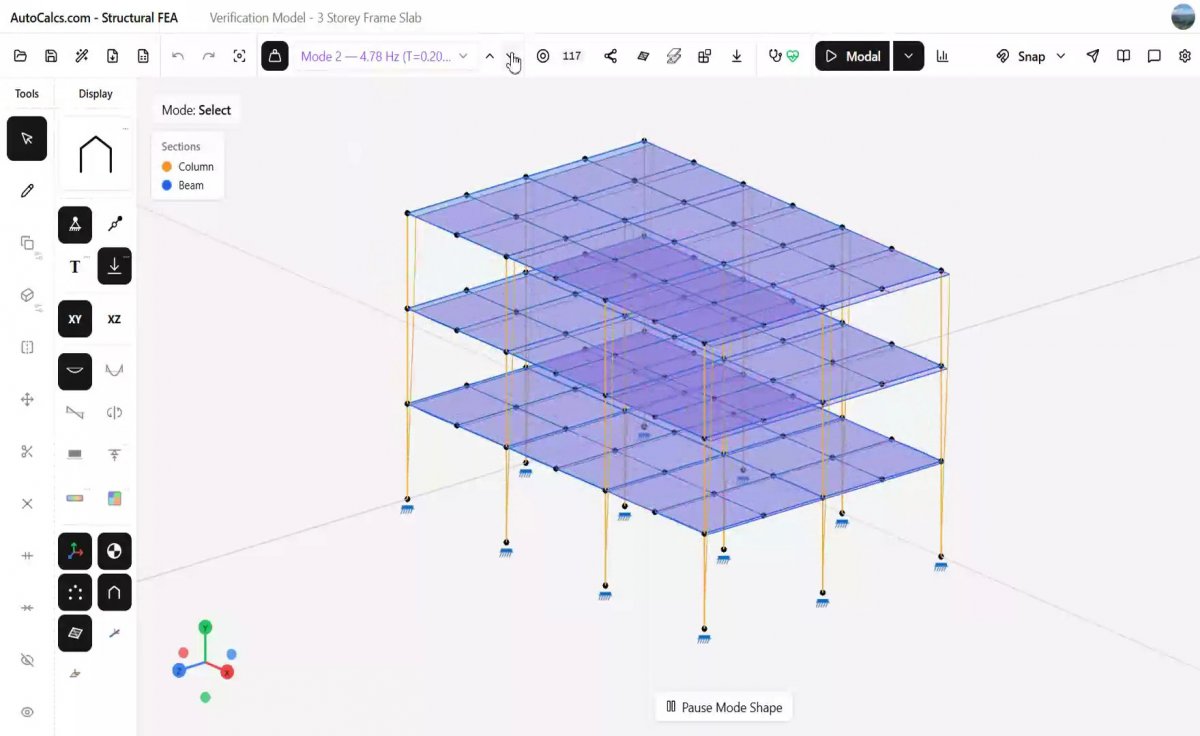Click the orange Column legend swatch
The height and width of the screenshot is (736, 1200).
(x=167, y=167)
